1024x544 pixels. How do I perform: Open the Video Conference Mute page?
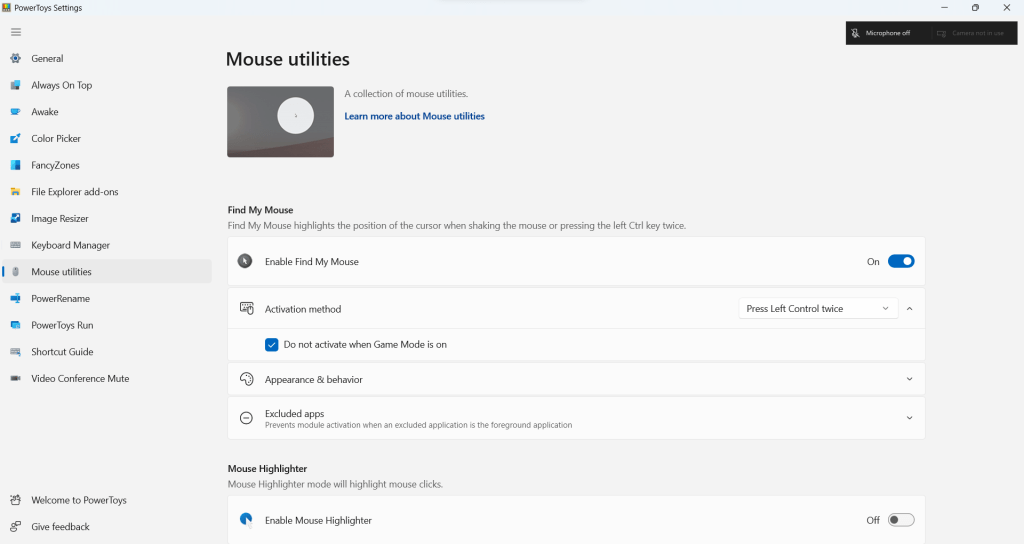pyautogui.click(x=107, y=378)
